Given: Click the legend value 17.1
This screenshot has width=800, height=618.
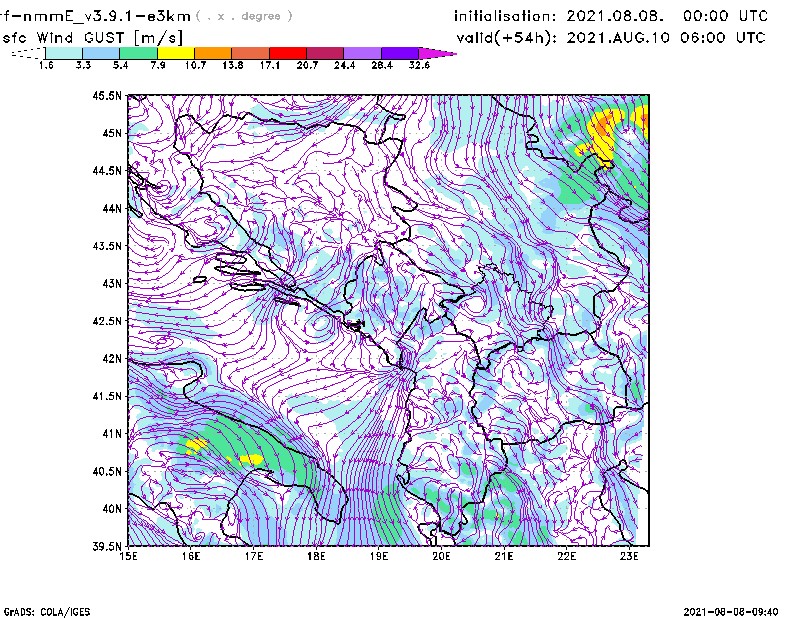Looking at the screenshot, I should pyautogui.click(x=270, y=65).
